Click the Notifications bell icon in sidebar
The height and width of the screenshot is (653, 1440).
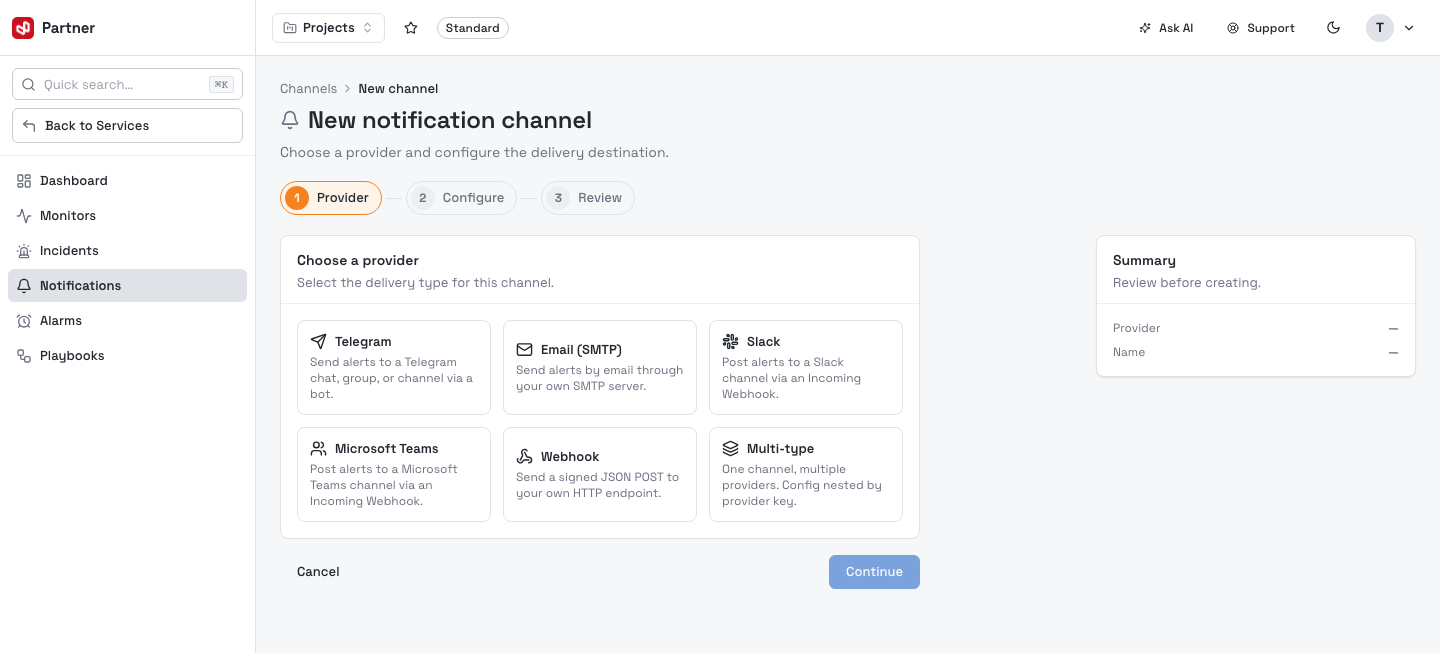pos(24,286)
